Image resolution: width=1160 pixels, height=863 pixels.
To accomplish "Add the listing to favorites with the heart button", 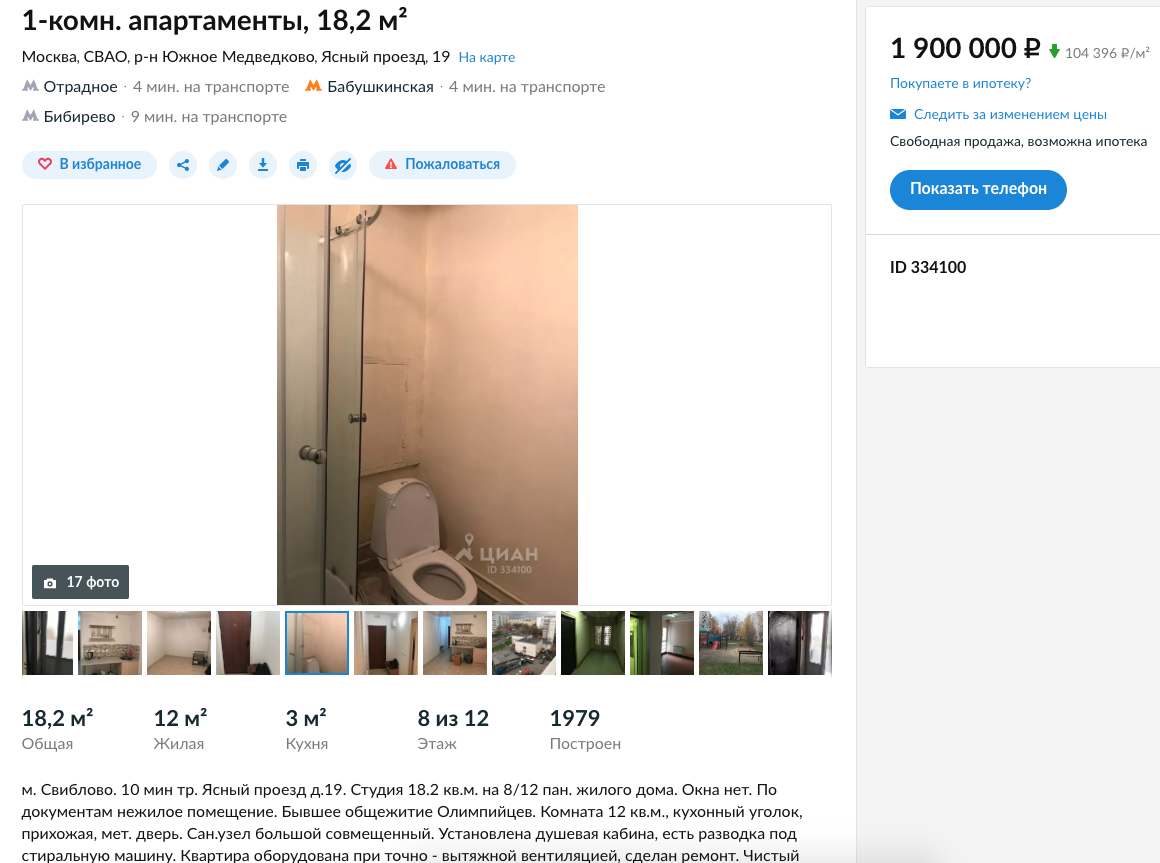I will (x=90, y=165).
